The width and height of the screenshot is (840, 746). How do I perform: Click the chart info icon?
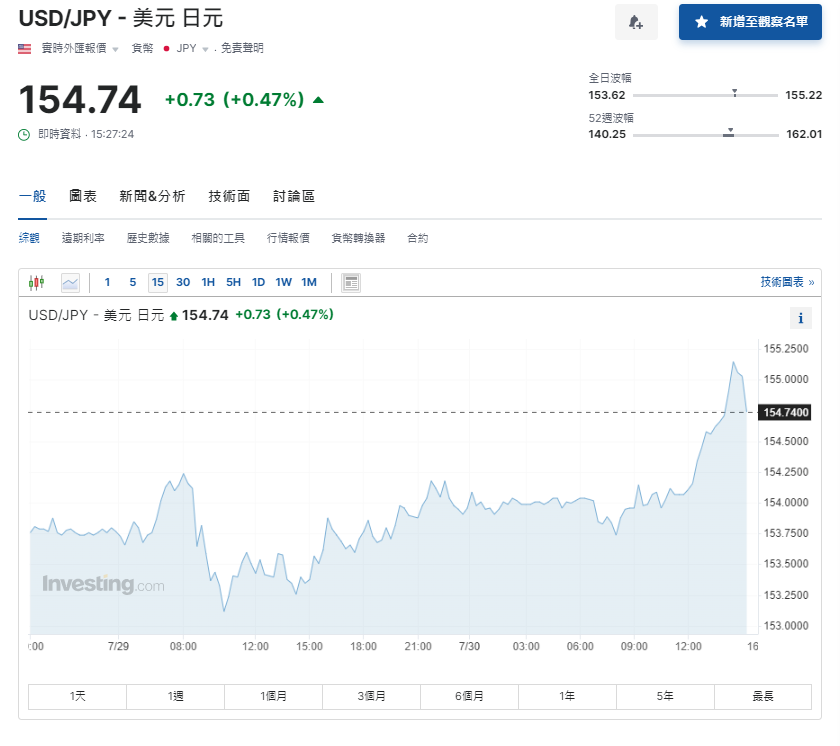(800, 318)
